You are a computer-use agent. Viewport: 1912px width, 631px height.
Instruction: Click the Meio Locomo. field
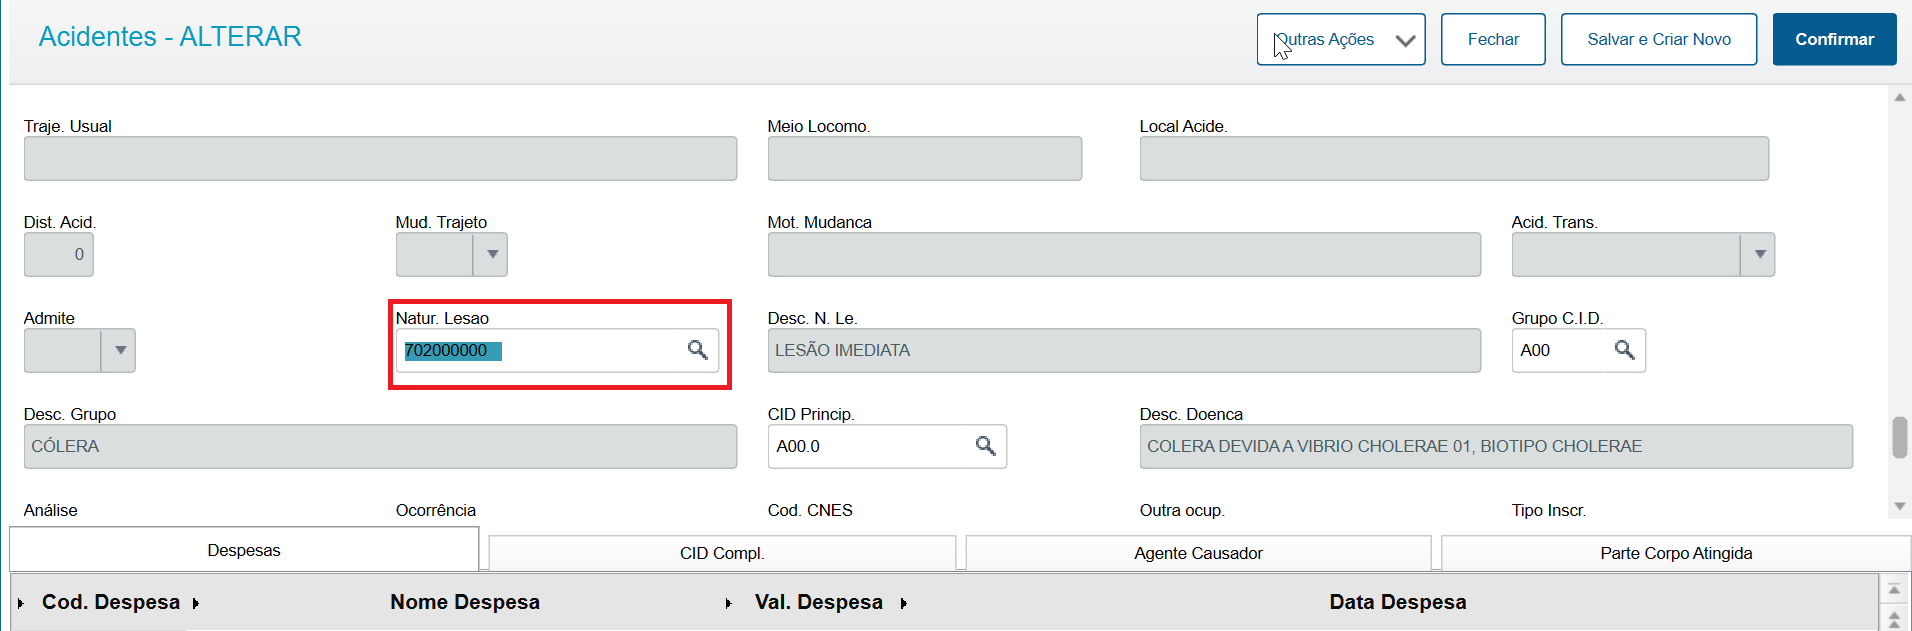pyautogui.click(x=925, y=158)
